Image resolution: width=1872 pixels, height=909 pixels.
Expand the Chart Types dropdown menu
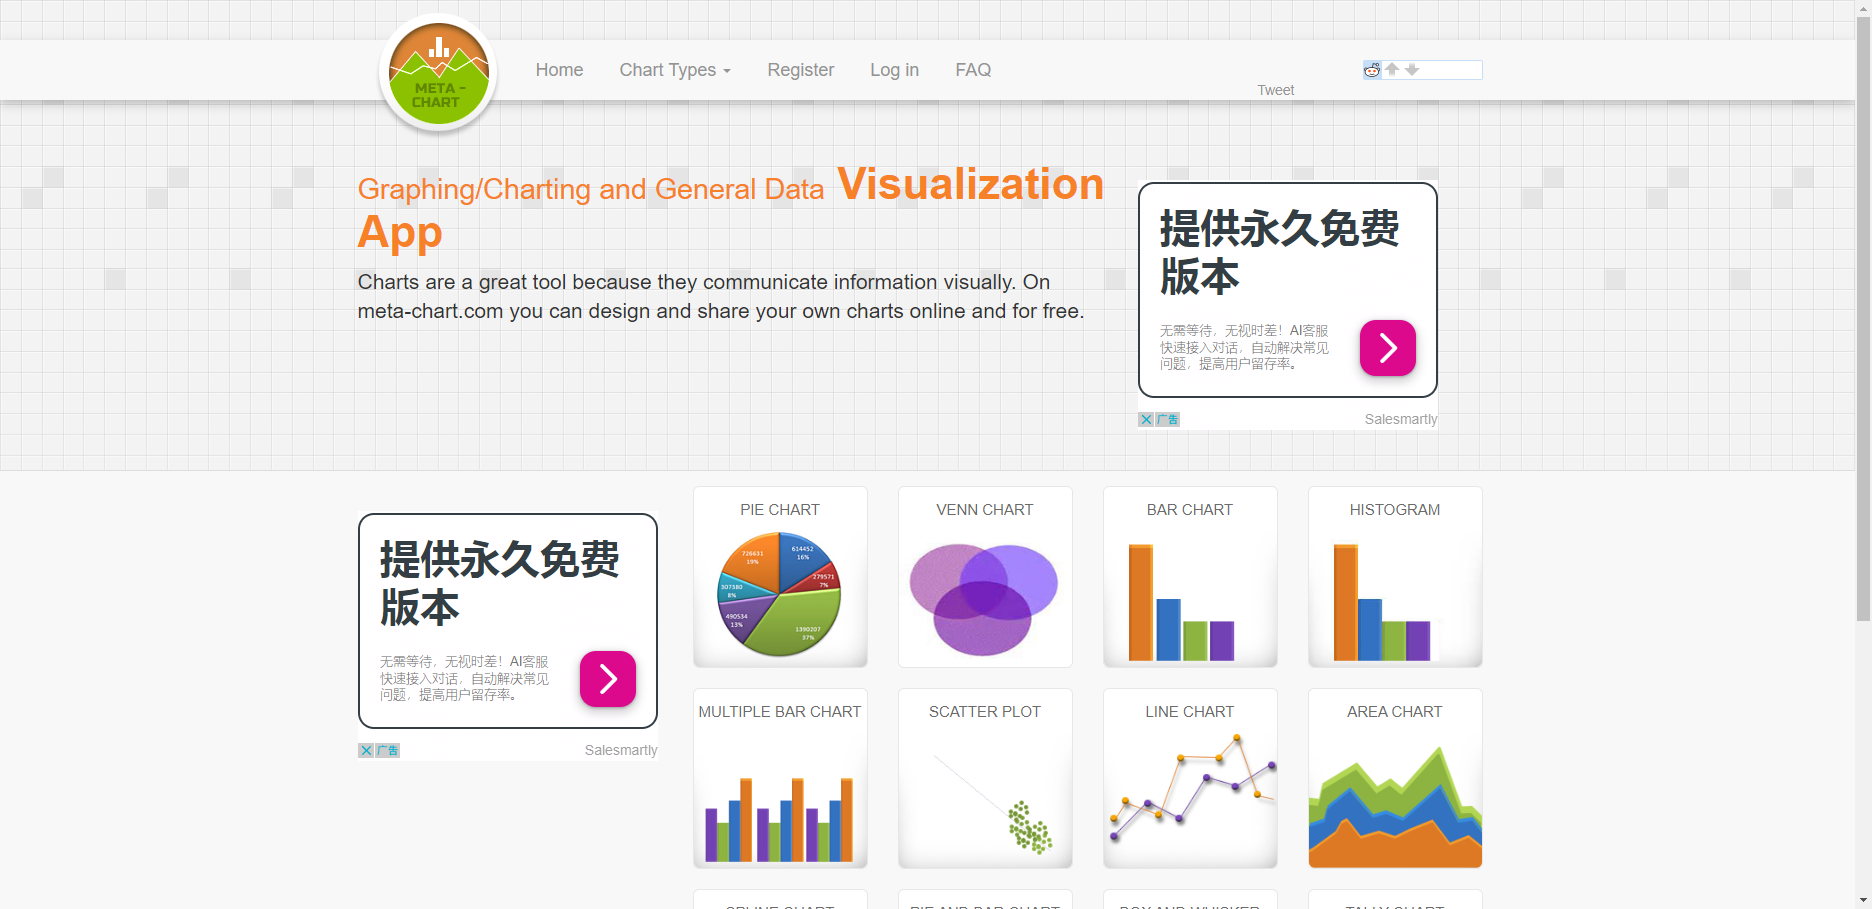tap(675, 70)
